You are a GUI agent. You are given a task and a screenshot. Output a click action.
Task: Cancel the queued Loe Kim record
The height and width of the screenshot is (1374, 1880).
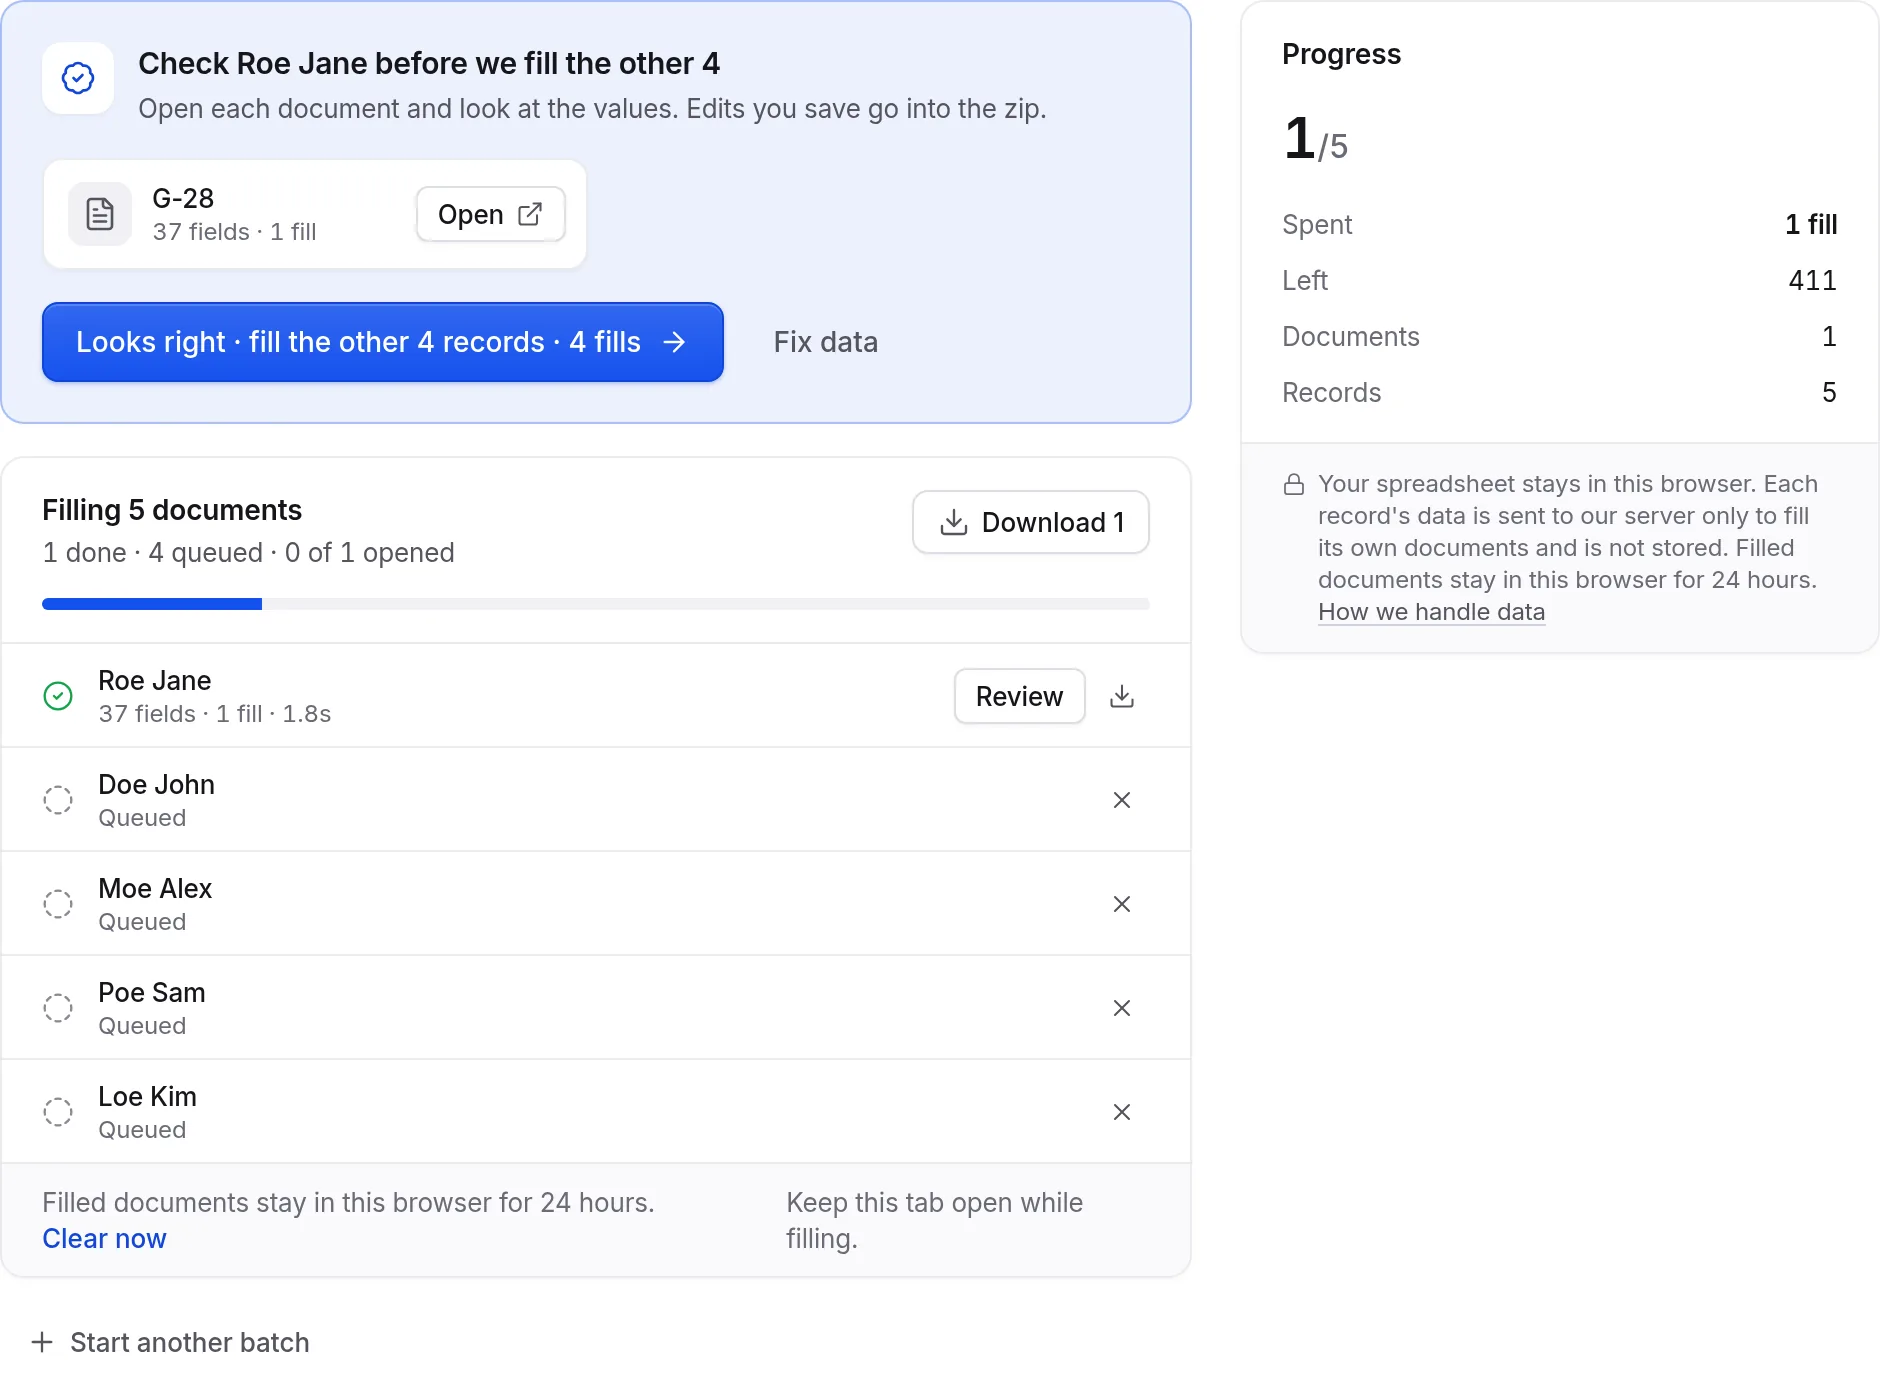1122,1112
